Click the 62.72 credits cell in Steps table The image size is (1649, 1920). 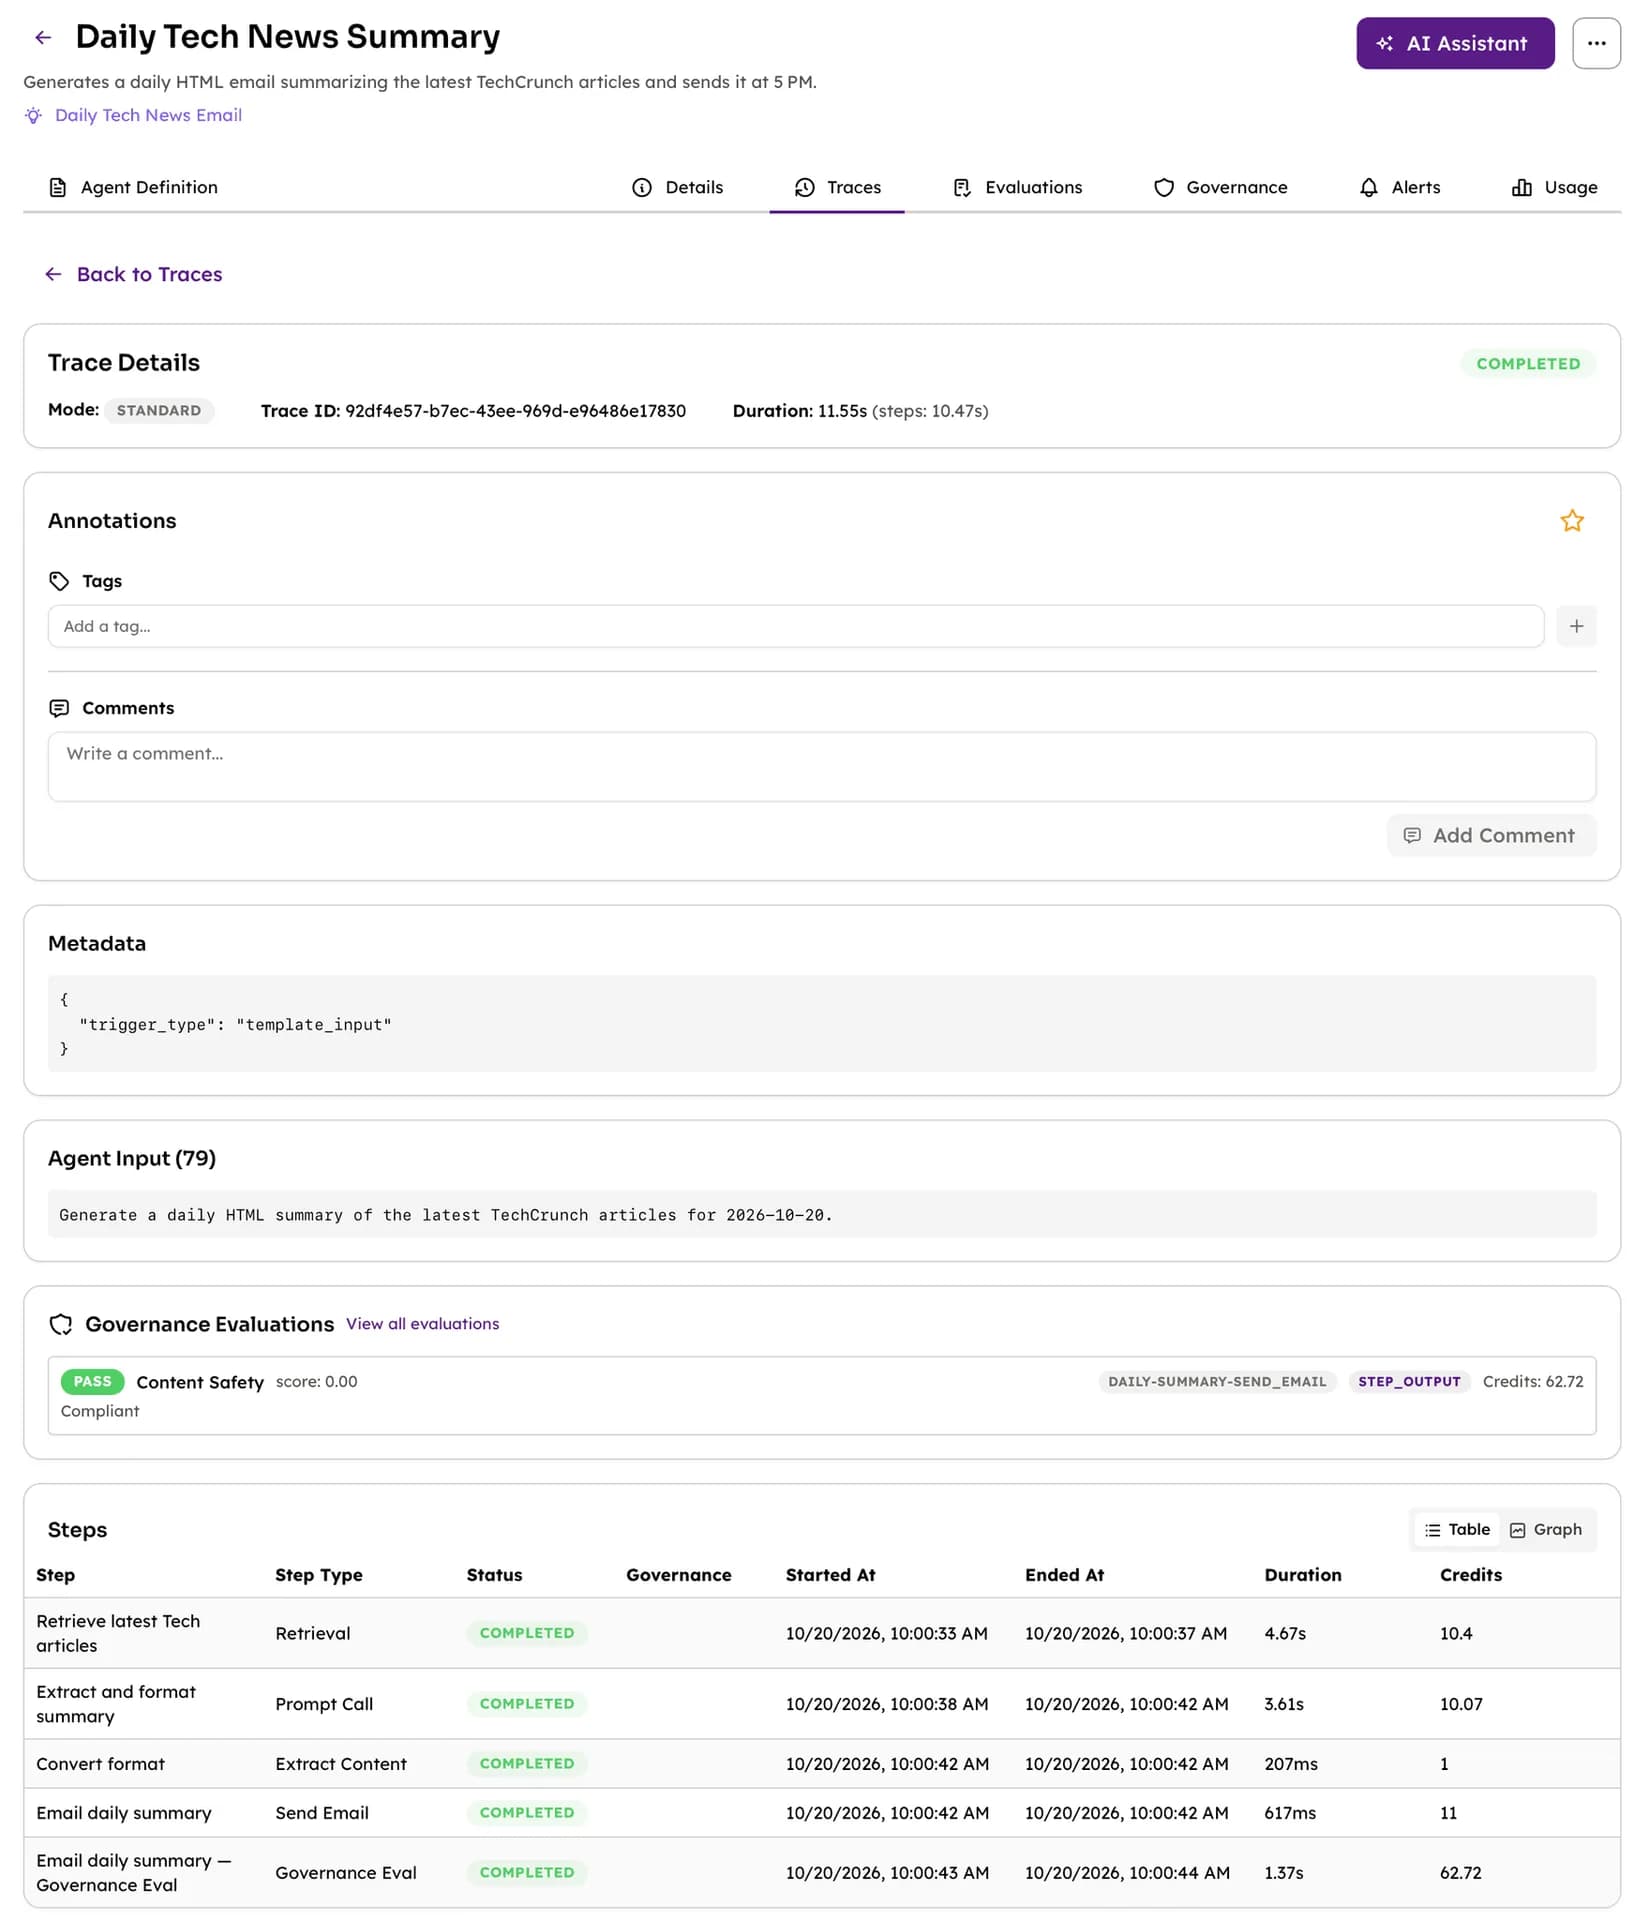1460,1872
